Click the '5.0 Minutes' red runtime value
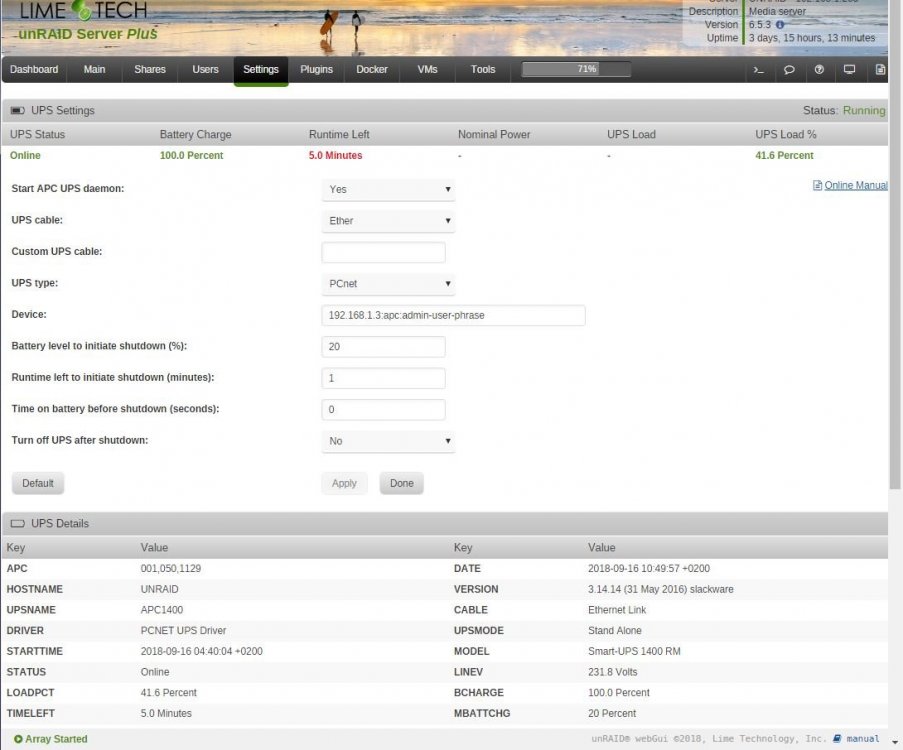Screen dimensions: 903x750 click(335, 156)
